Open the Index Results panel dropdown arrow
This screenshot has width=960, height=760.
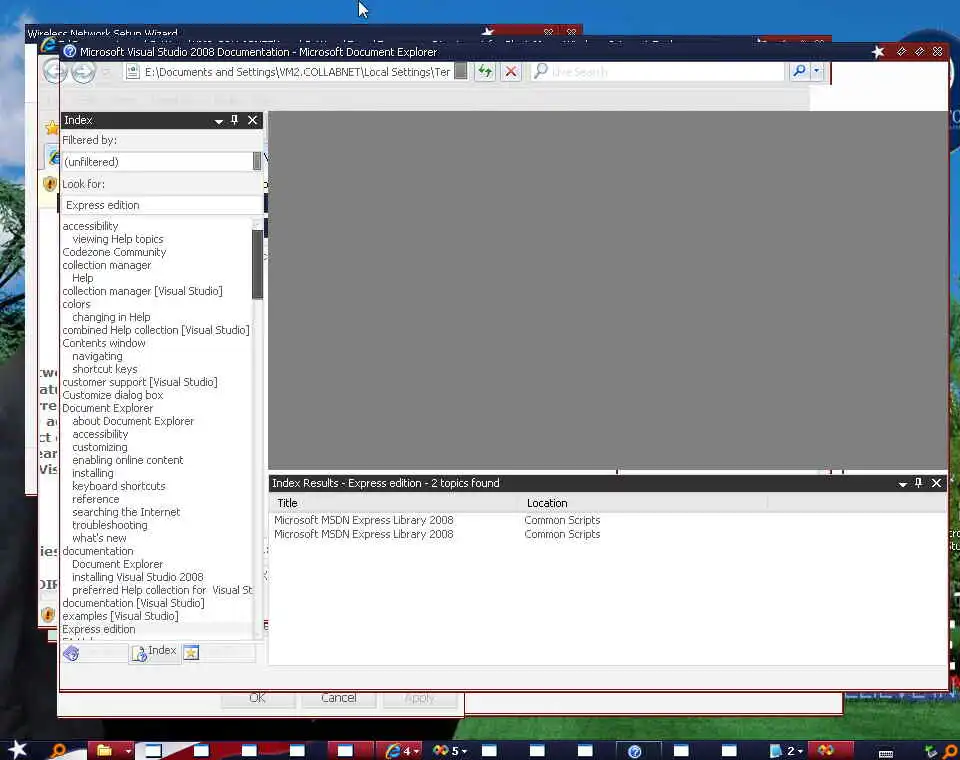tap(902, 484)
